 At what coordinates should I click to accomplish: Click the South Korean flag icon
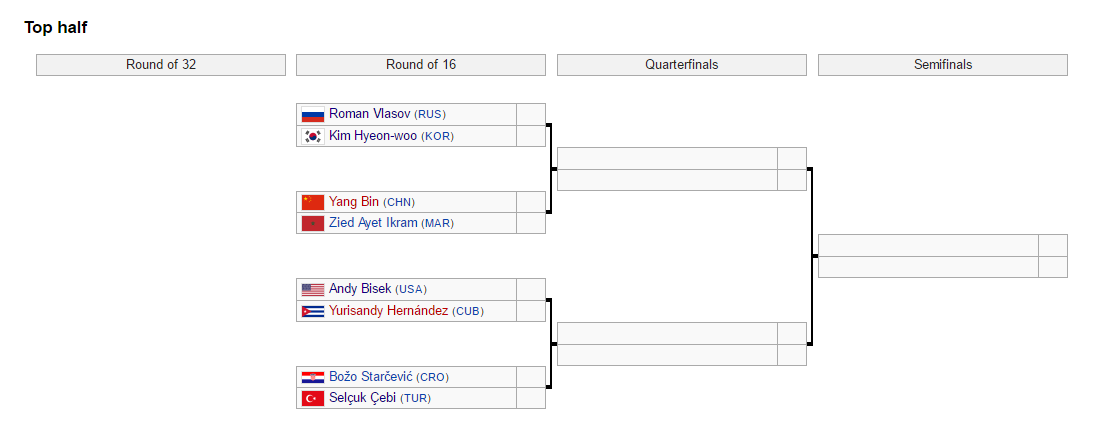coord(313,137)
